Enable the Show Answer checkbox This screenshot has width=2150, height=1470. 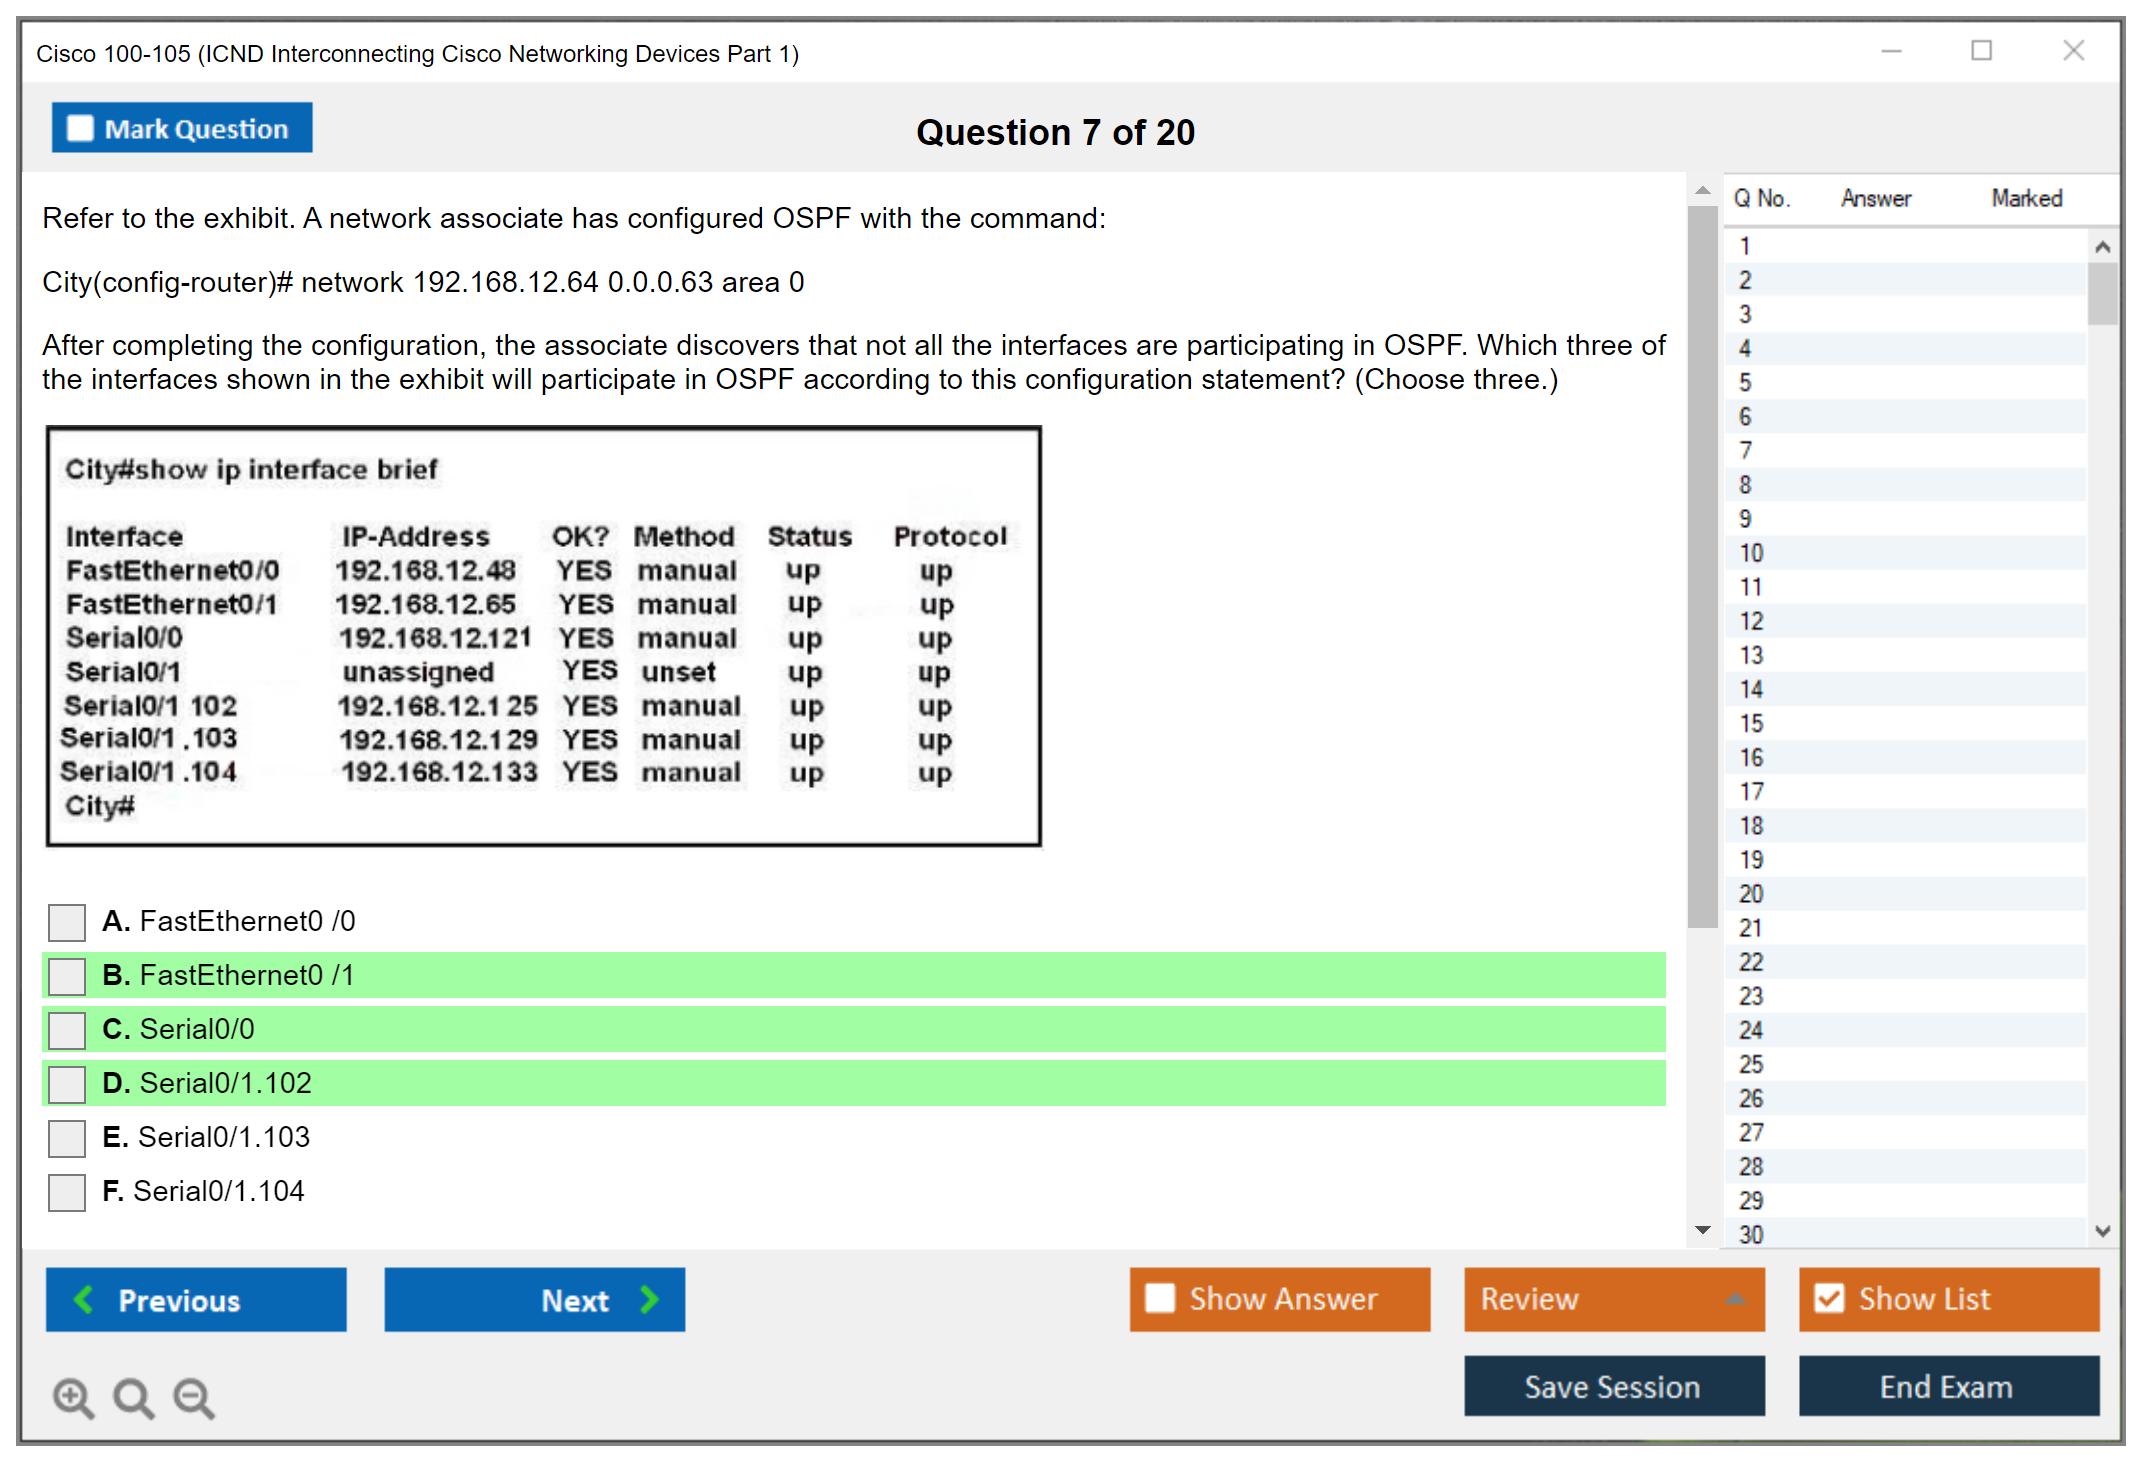pos(1160,1298)
